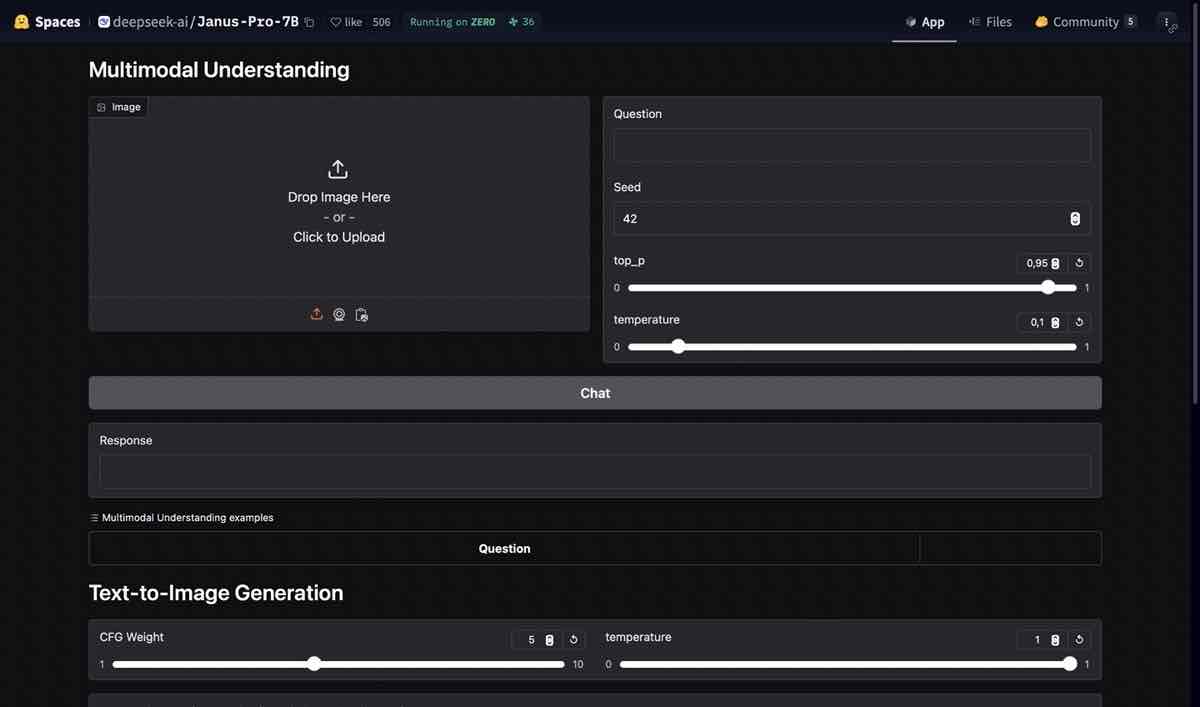Click the upper temperature value box

pos(1041,322)
